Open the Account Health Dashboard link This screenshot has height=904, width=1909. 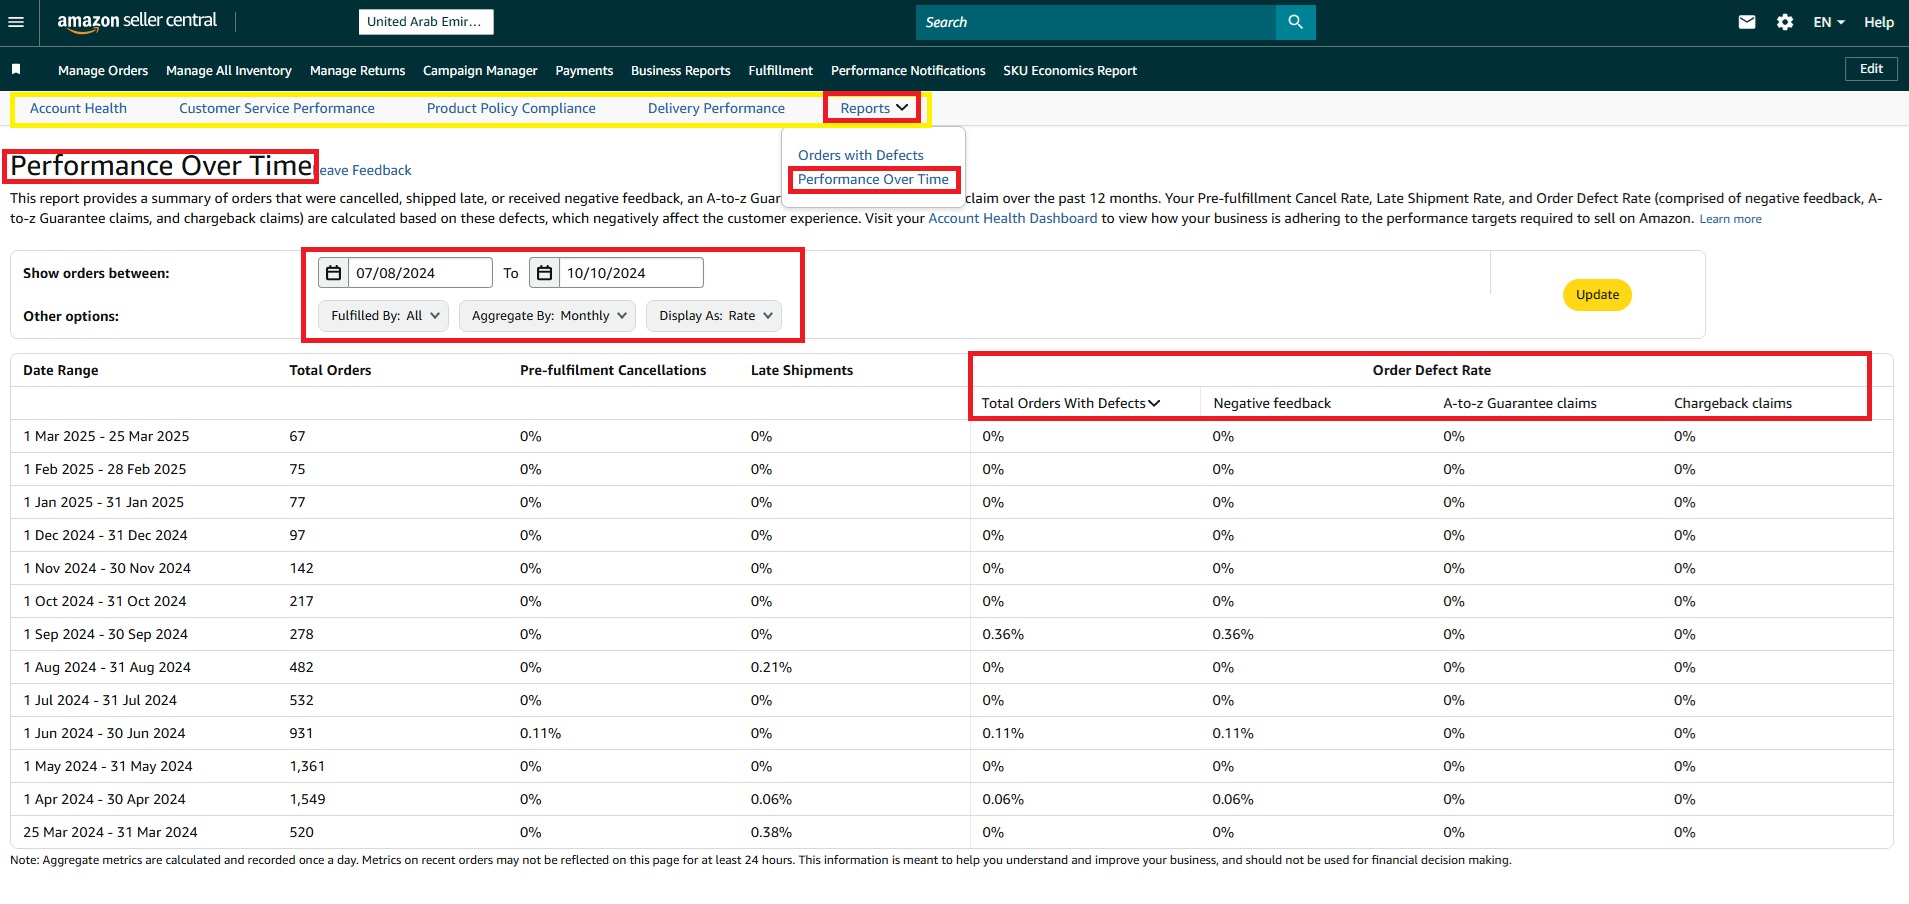click(1012, 218)
